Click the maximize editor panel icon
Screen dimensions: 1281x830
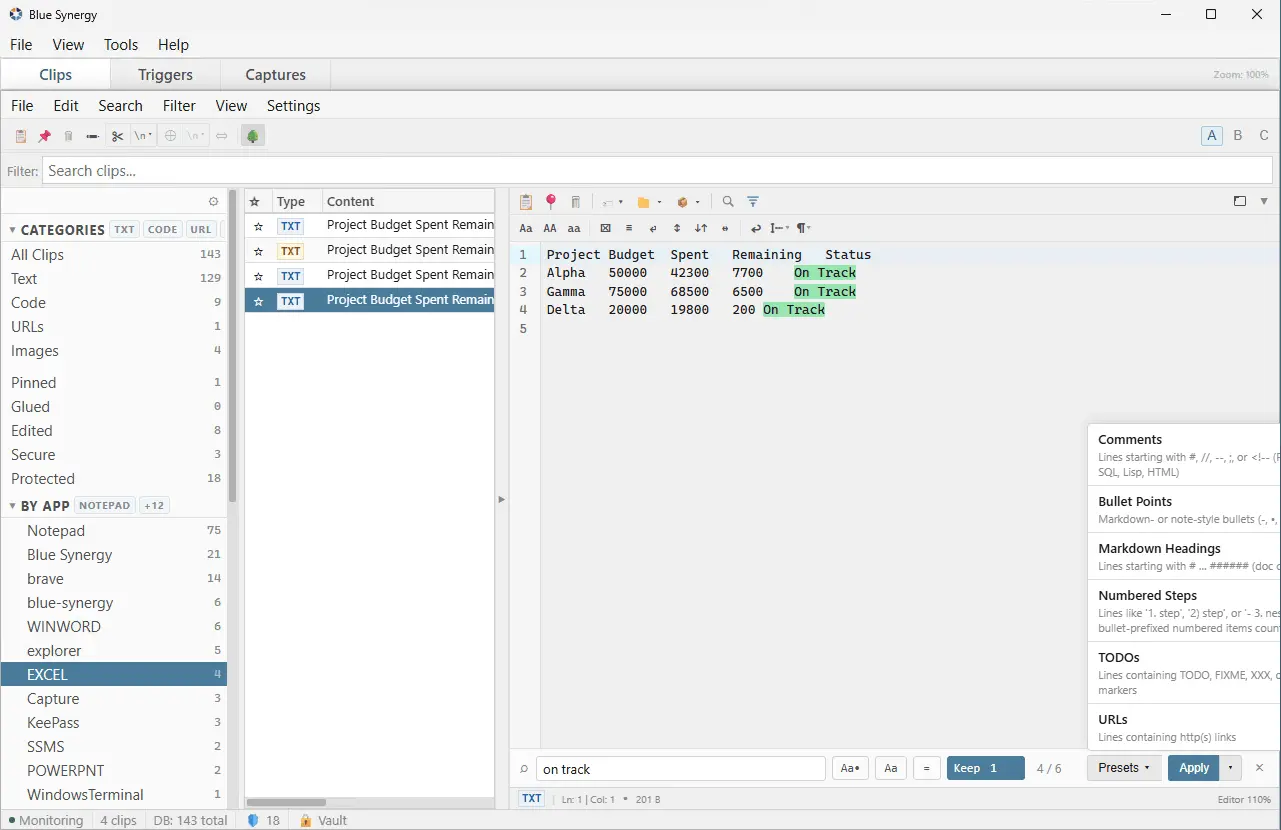coord(1240,201)
